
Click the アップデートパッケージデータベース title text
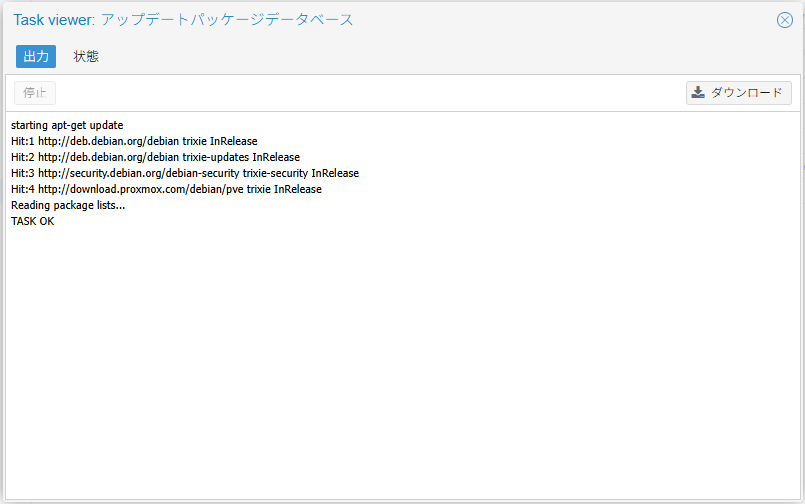coord(227,20)
